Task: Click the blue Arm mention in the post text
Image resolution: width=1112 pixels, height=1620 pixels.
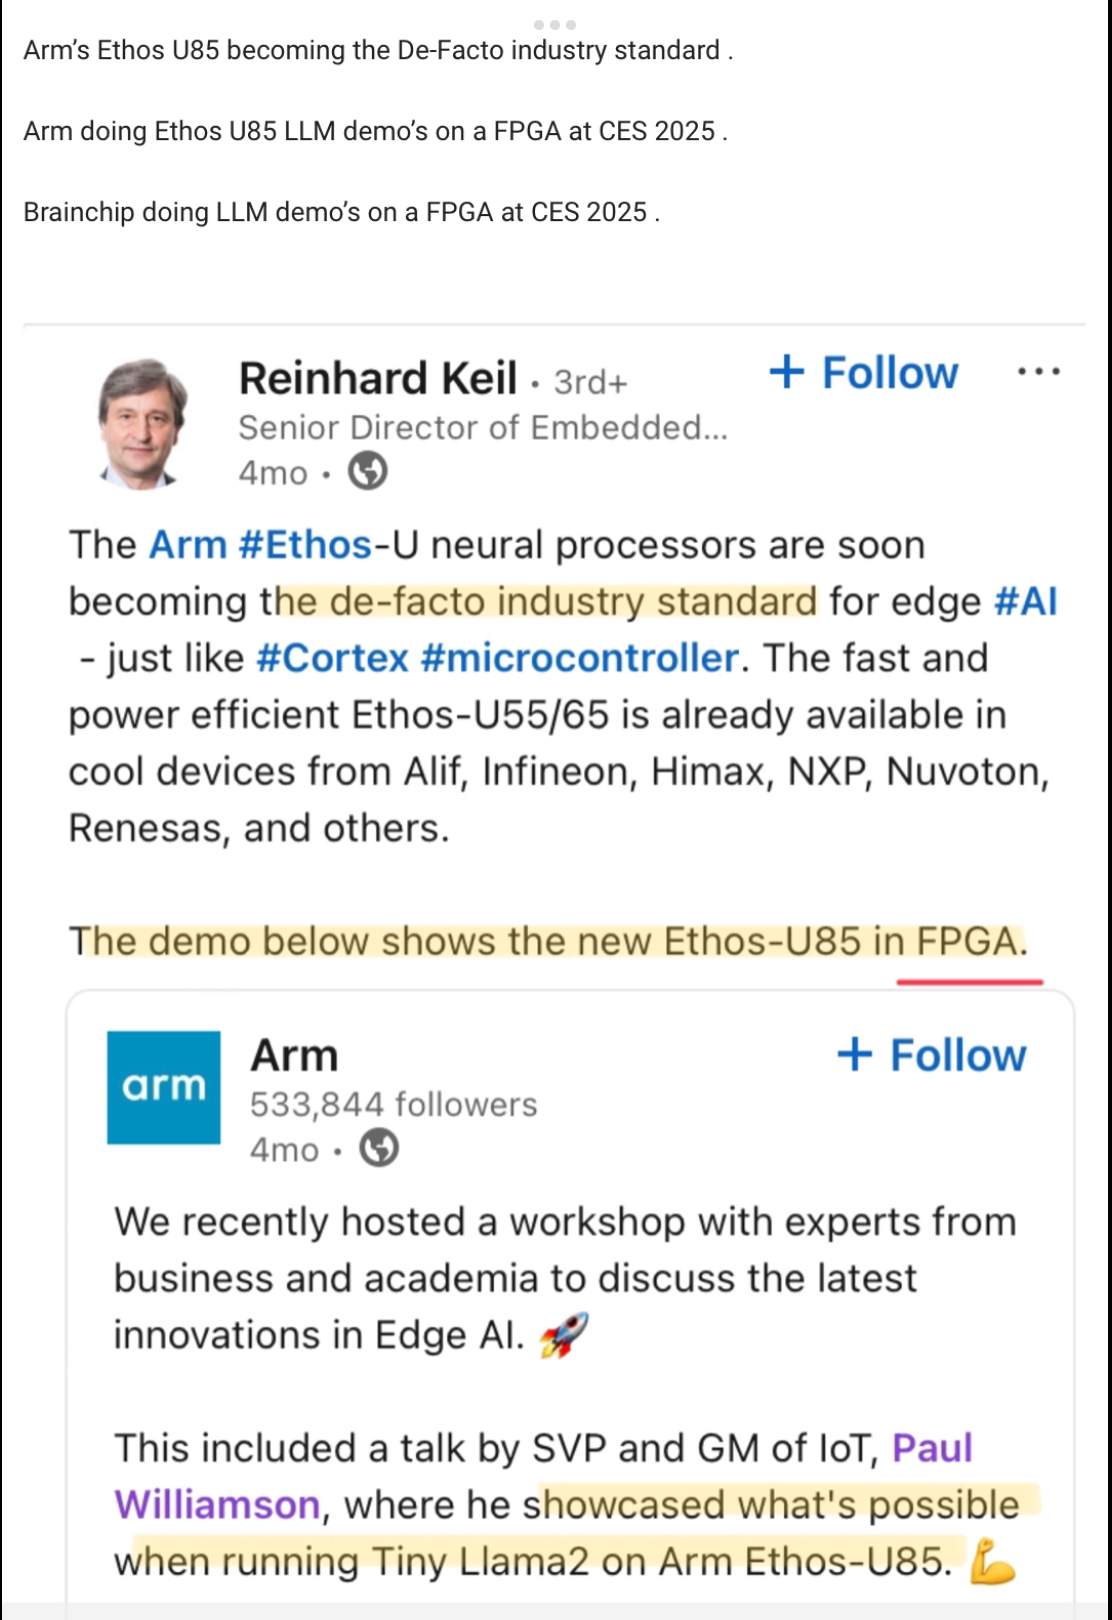Action: pos(187,545)
